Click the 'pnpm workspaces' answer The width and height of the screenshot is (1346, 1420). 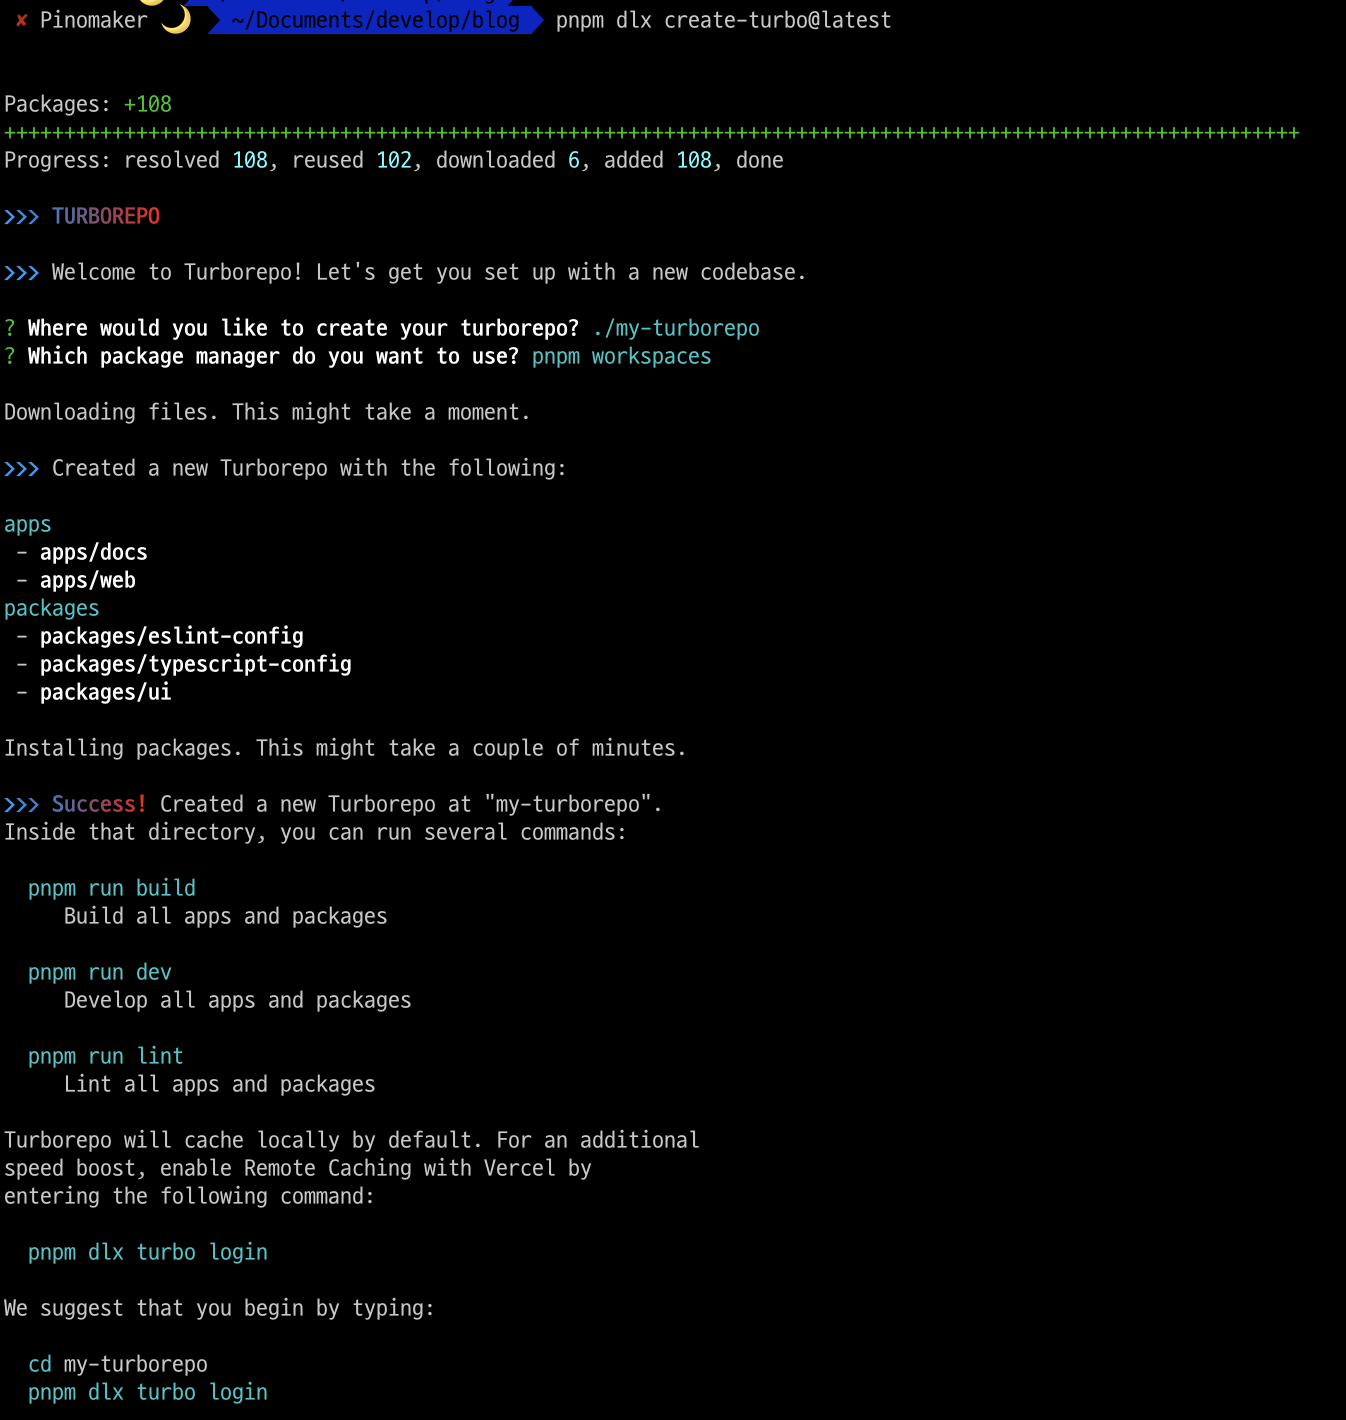click(x=622, y=356)
